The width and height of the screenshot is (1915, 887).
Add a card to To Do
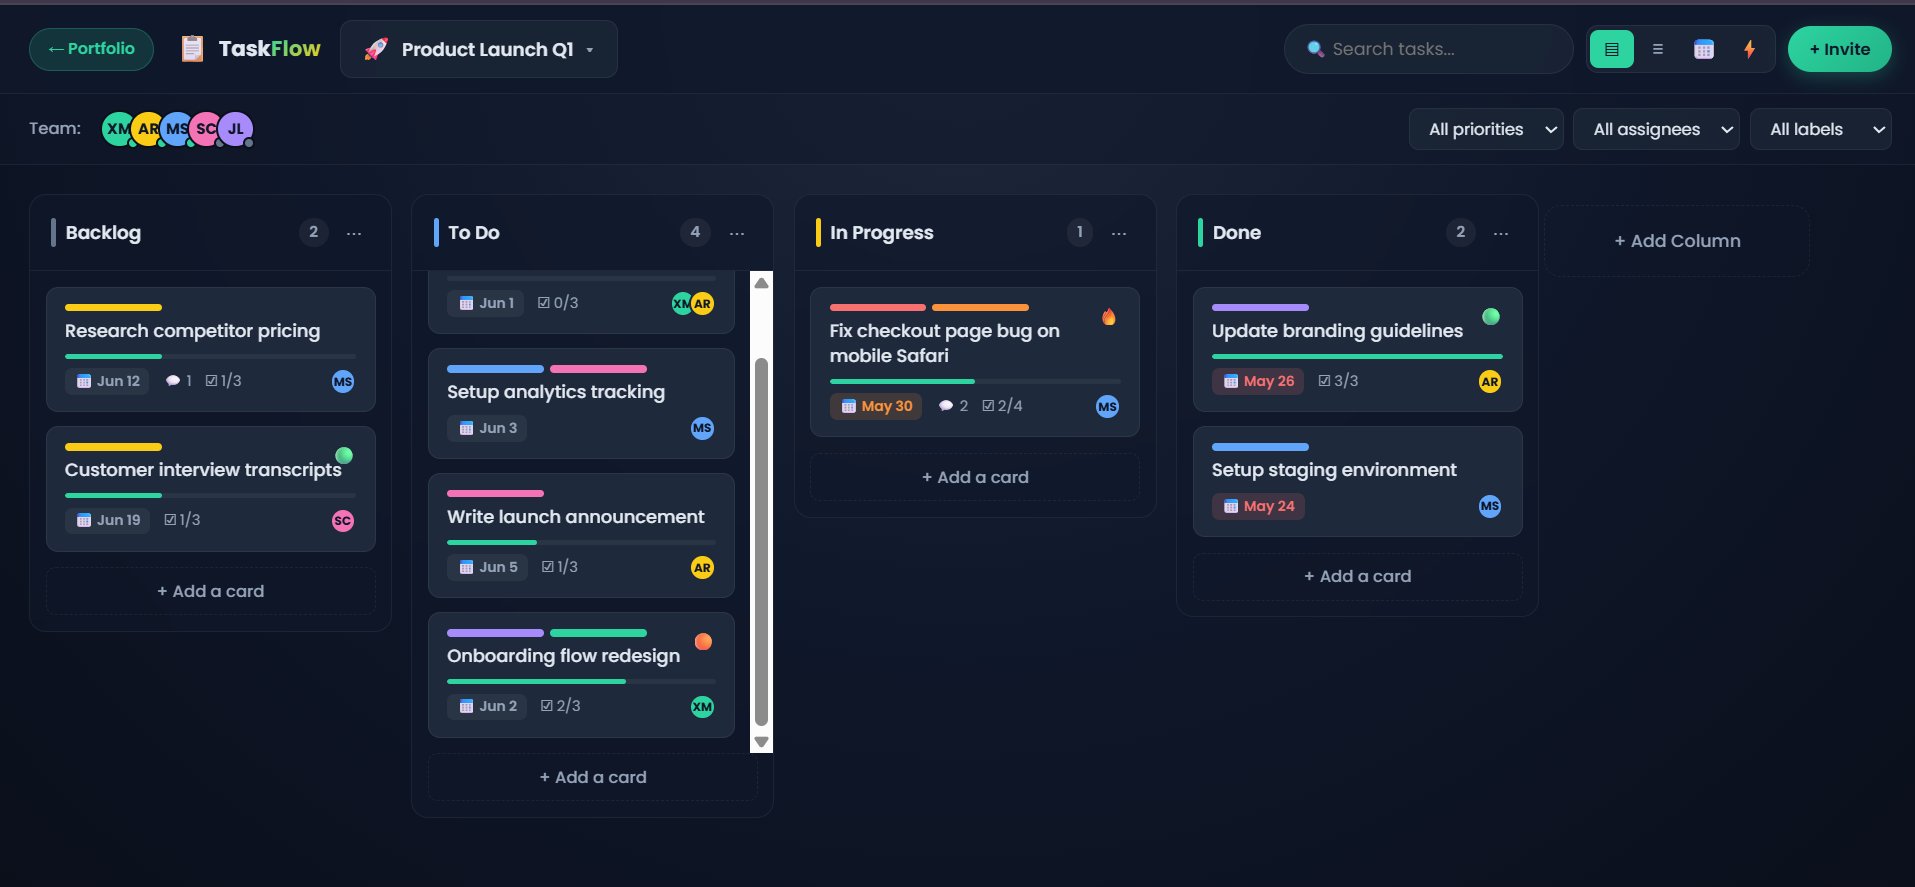(x=593, y=777)
